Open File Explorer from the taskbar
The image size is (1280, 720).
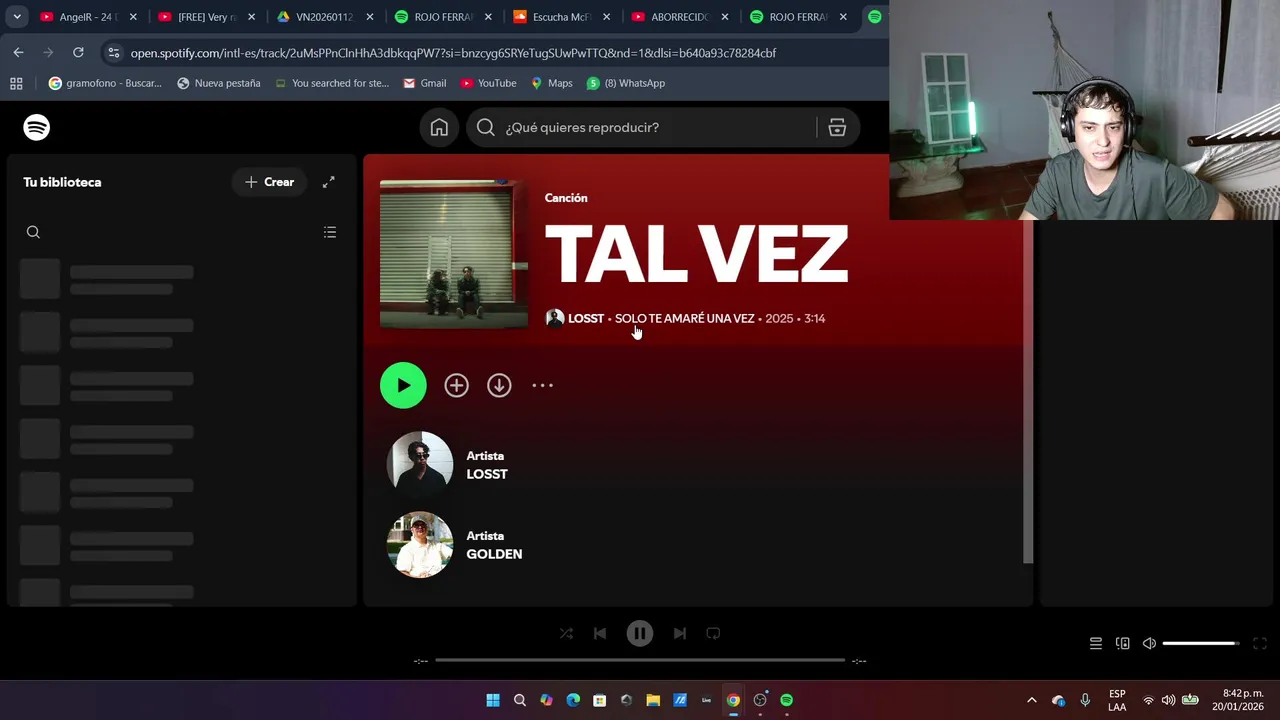pyautogui.click(x=653, y=700)
